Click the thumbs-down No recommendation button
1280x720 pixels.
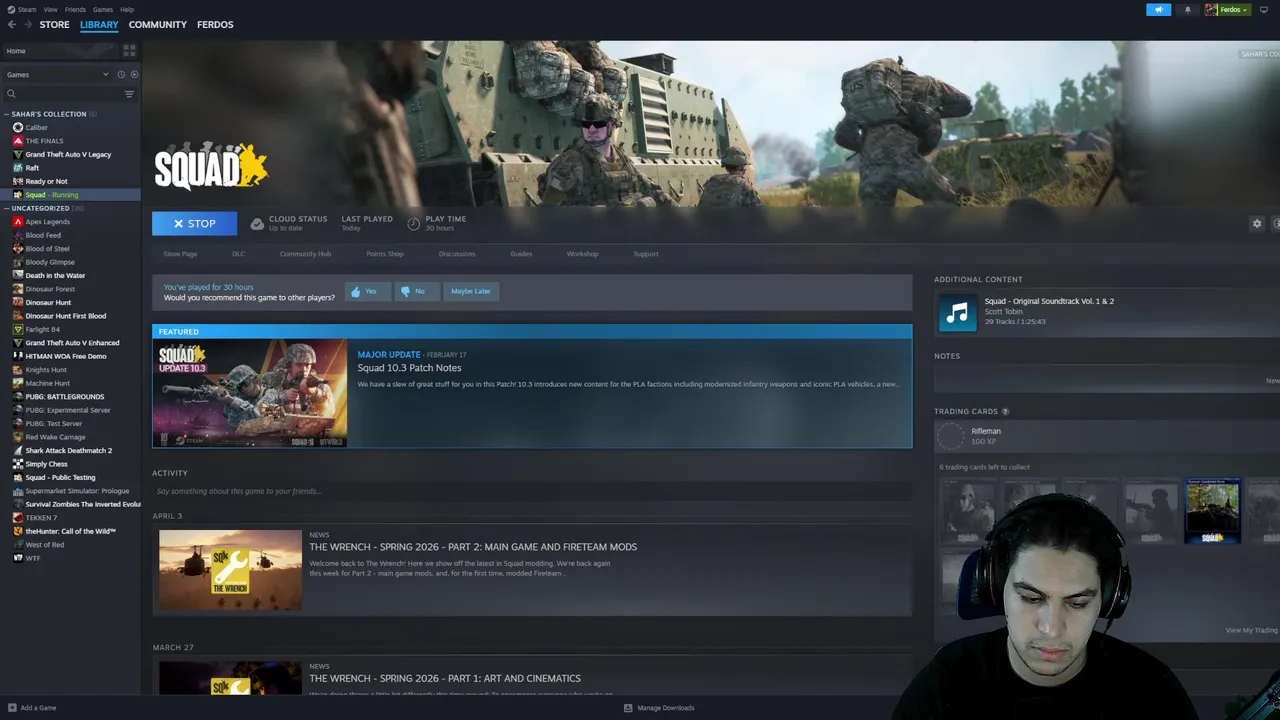point(415,291)
